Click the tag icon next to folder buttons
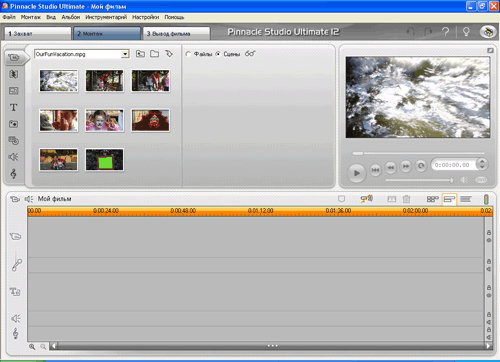The image size is (500, 362). point(169,54)
